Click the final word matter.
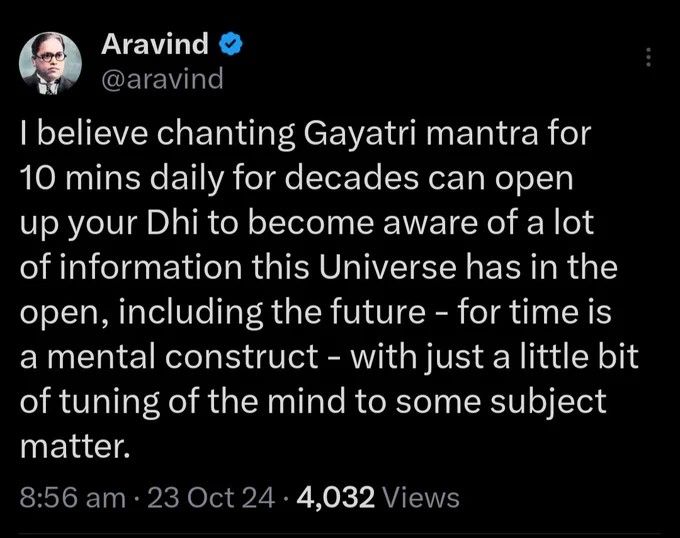Screen dimensions: 680x538 75,445
